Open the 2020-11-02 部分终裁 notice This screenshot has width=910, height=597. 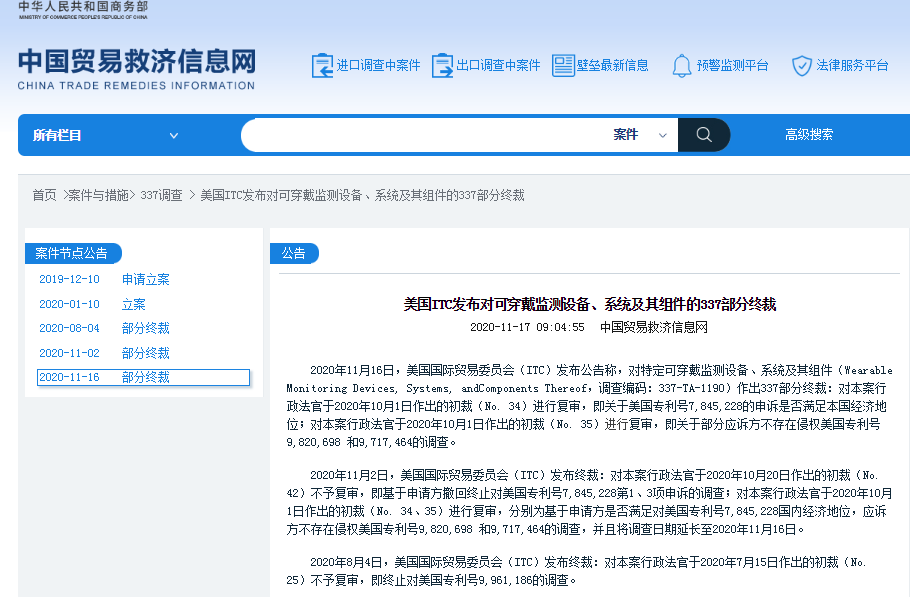[104, 353]
